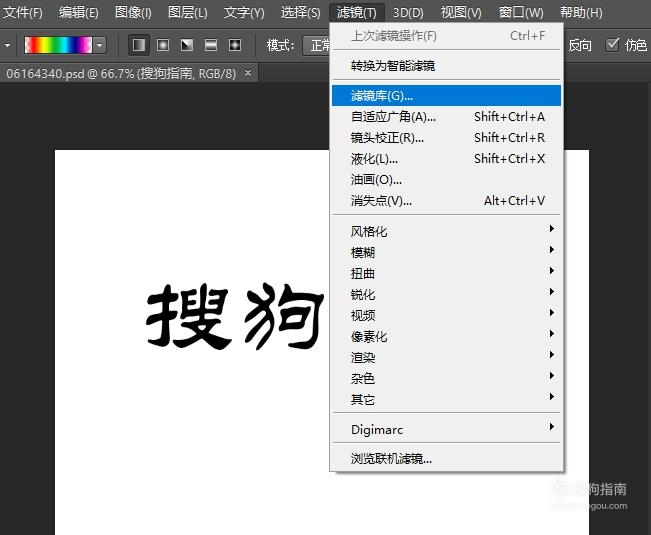This screenshot has width=651, height=535.
Task: Open the 选择(S) menu
Action: pyautogui.click(x=300, y=12)
